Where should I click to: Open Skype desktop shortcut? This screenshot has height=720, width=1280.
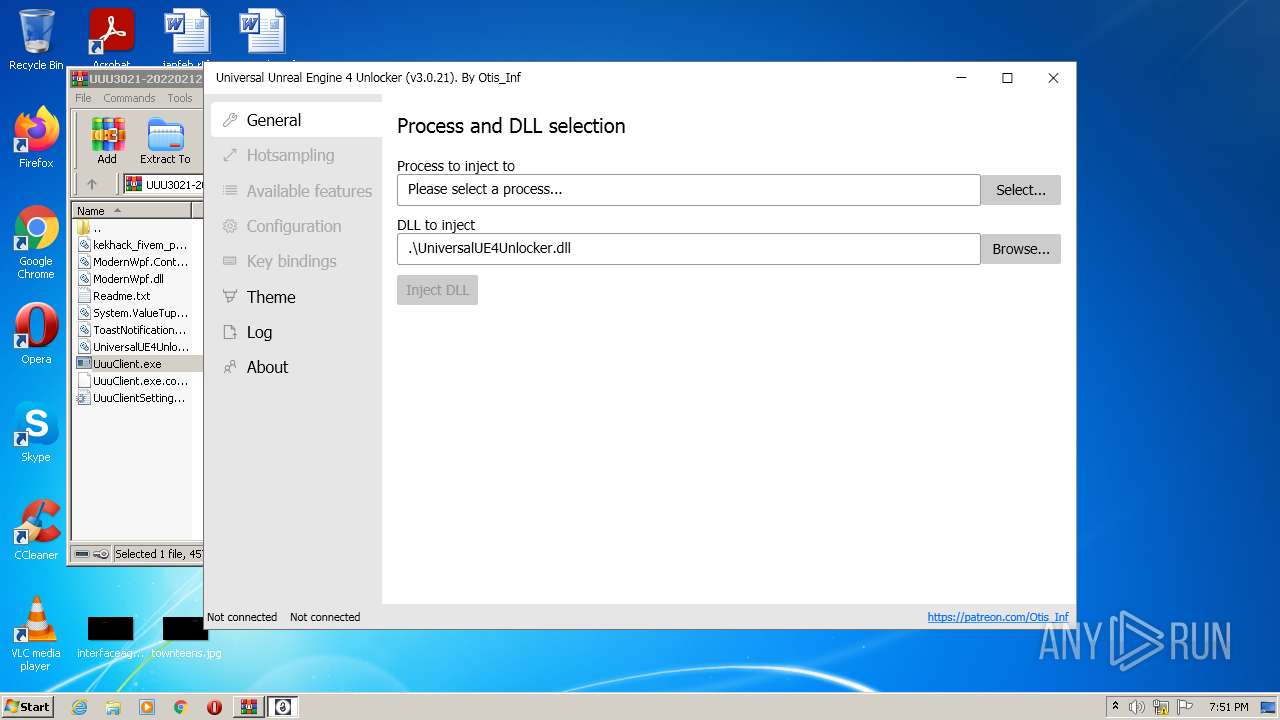click(36, 432)
